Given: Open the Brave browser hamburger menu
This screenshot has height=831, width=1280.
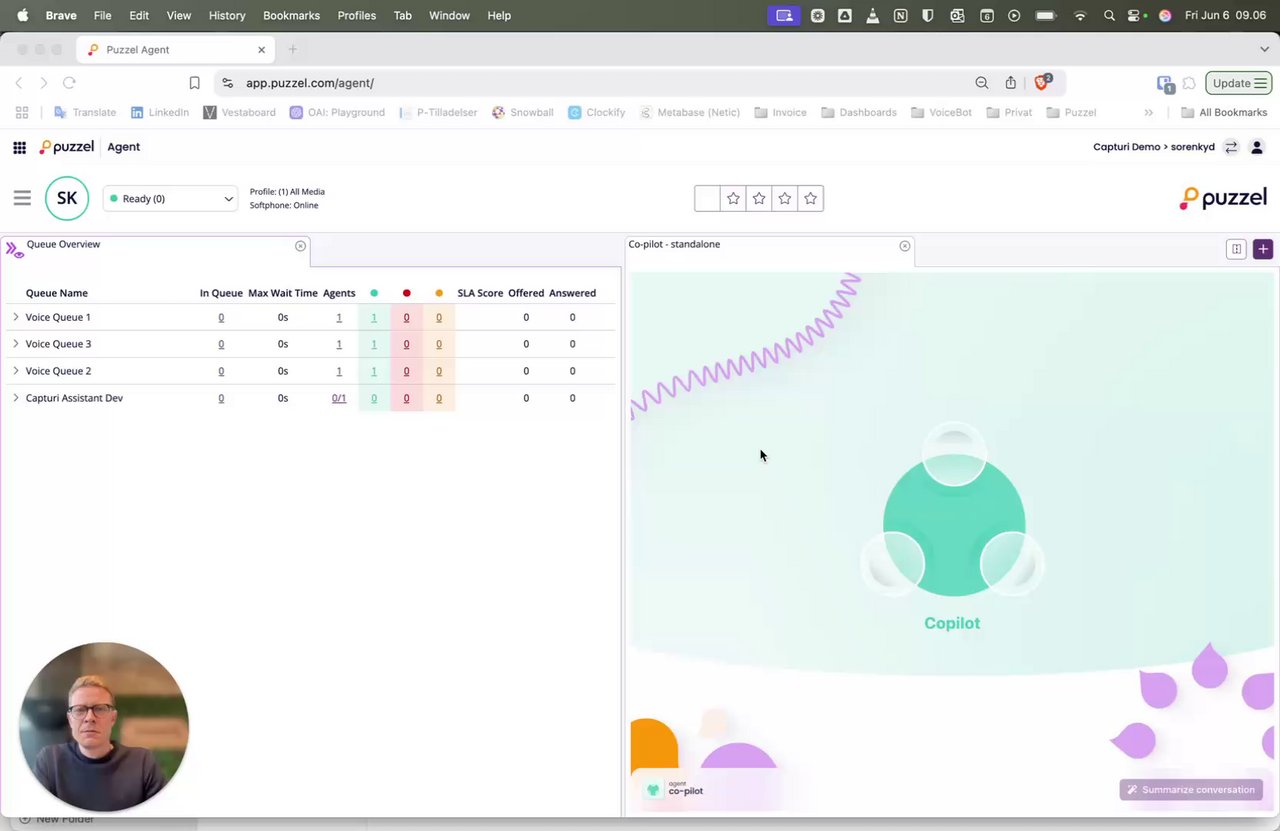Looking at the screenshot, I should [x=1261, y=83].
